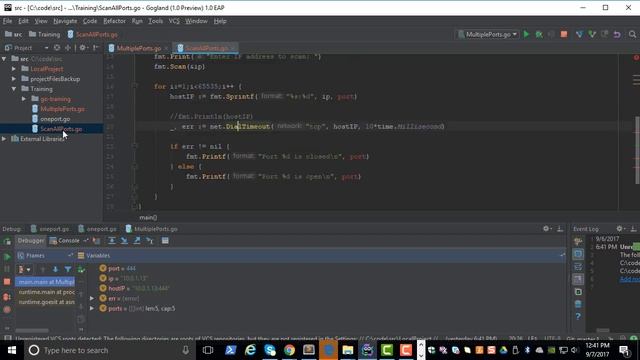
Task: Expand the err variable in Variables
Action: click(92, 298)
